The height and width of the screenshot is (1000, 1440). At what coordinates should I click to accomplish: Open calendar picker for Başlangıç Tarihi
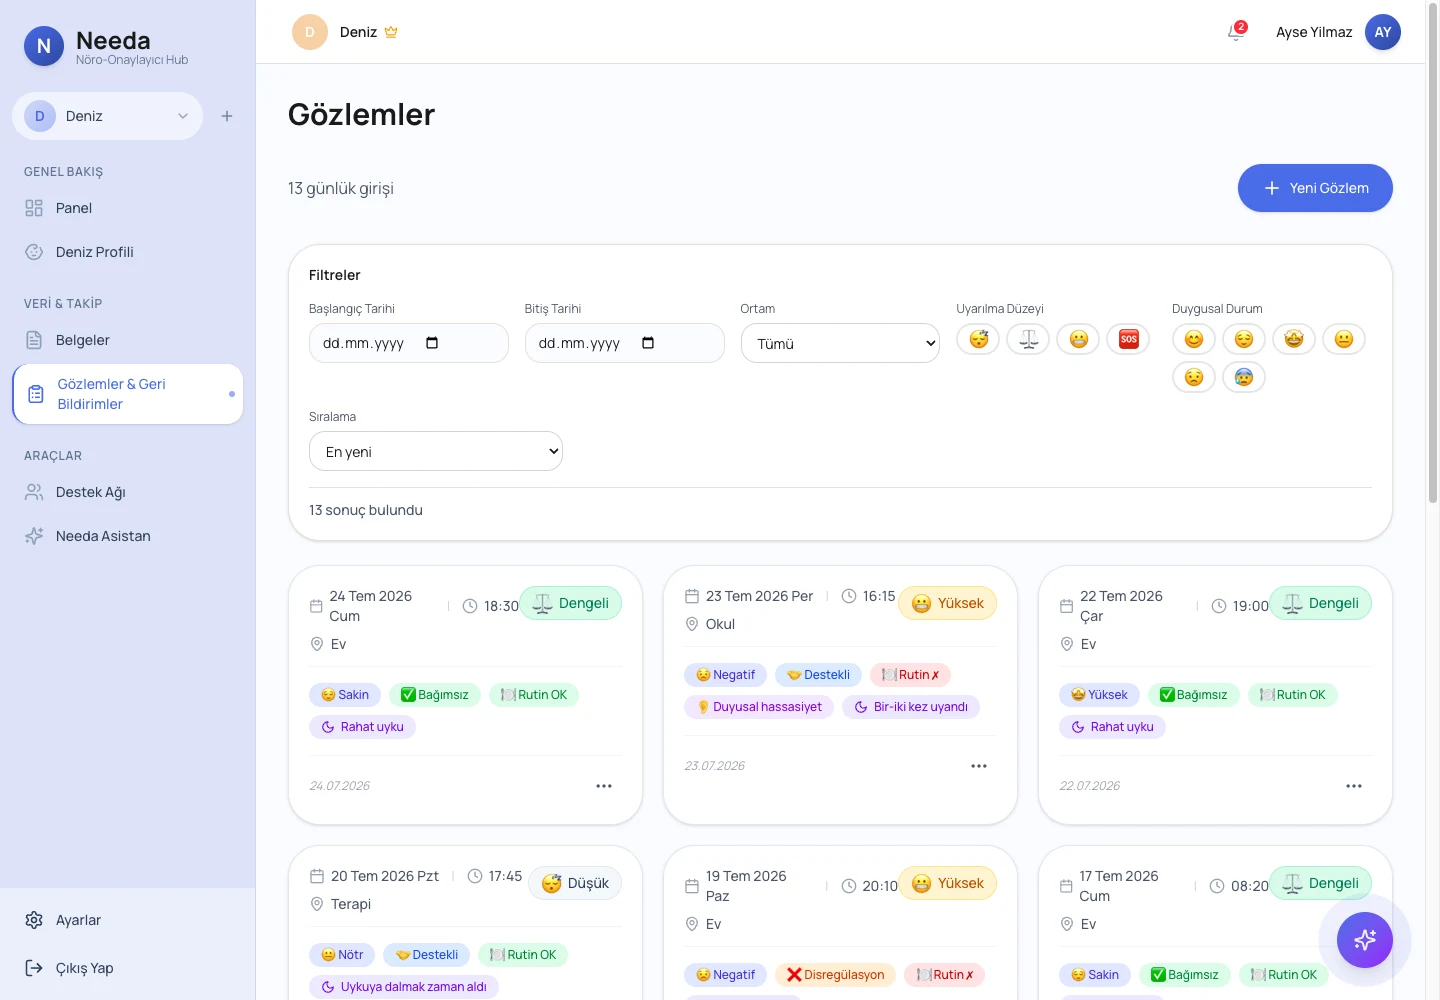(432, 343)
